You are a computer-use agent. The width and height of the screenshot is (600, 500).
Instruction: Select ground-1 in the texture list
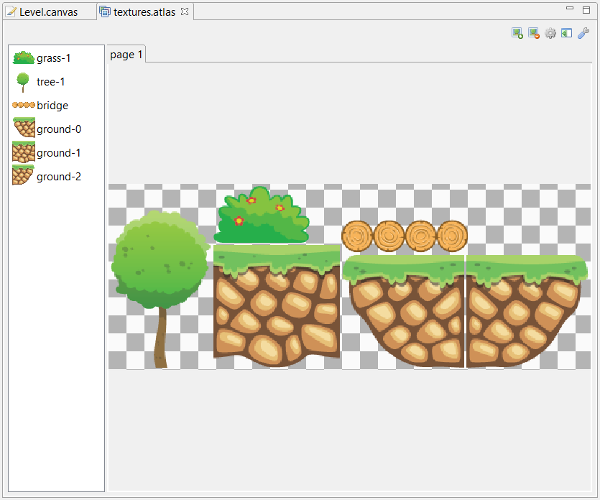coord(58,153)
